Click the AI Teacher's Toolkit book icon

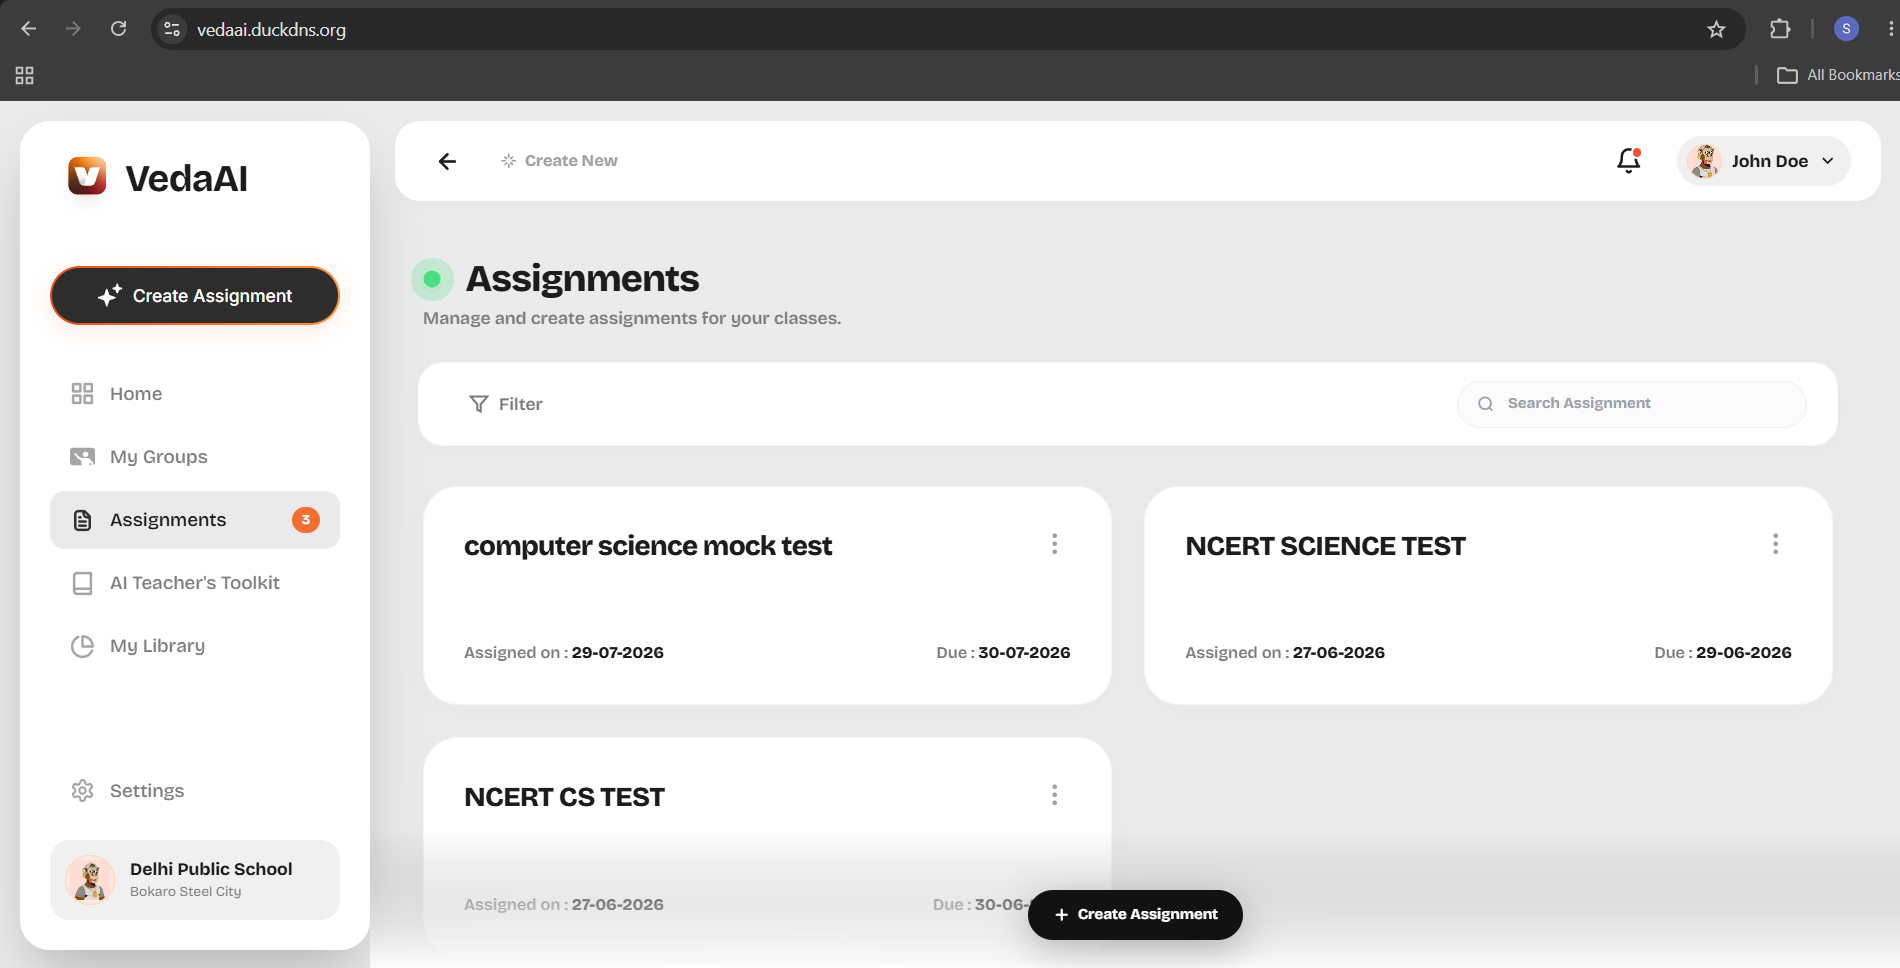tap(83, 583)
